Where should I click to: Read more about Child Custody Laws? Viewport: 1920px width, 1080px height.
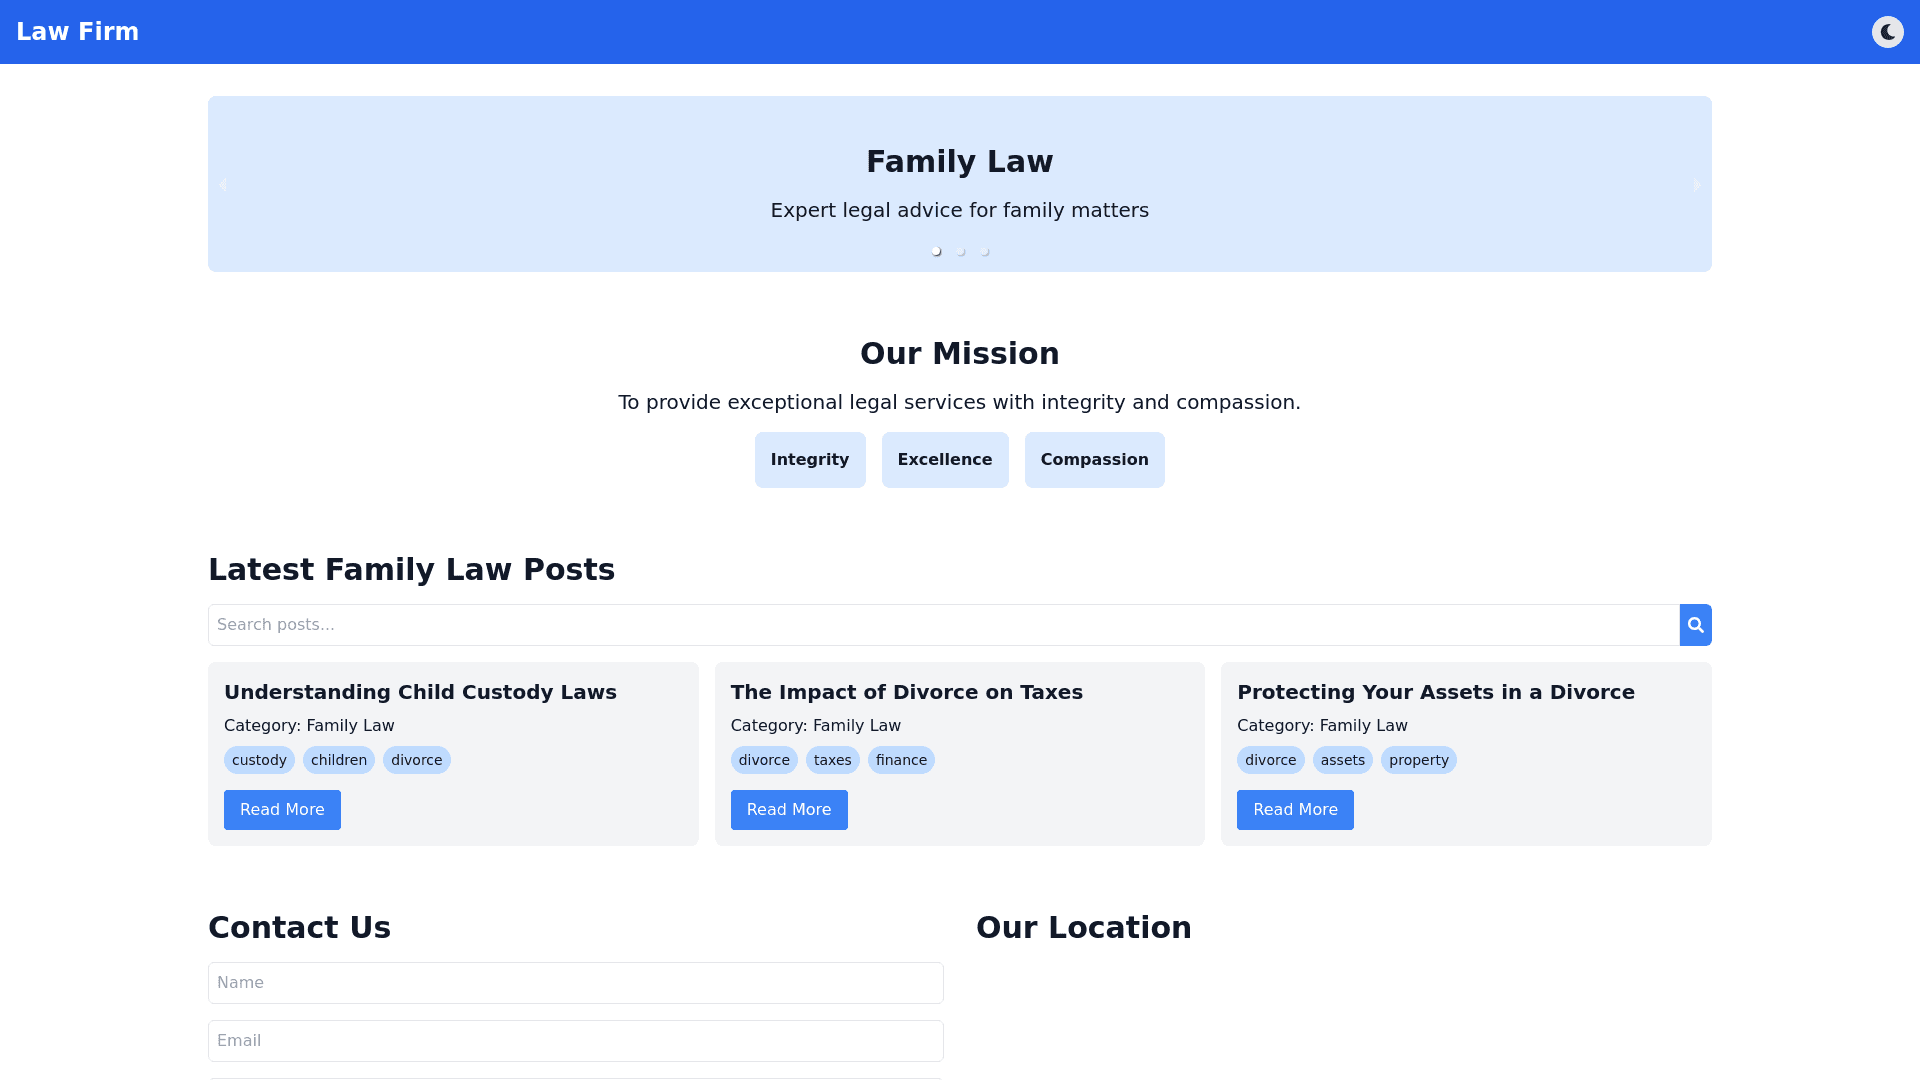[282, 810]
